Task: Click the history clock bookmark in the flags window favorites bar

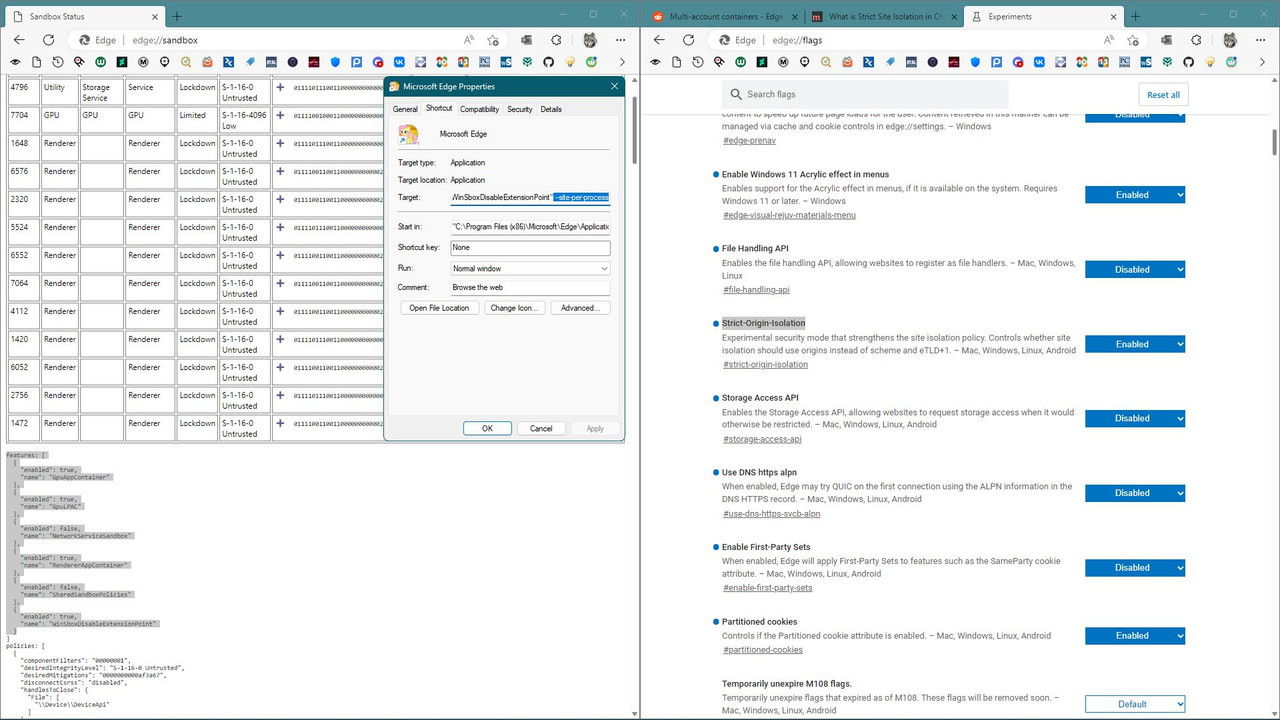Action: [x=698, y=62]
